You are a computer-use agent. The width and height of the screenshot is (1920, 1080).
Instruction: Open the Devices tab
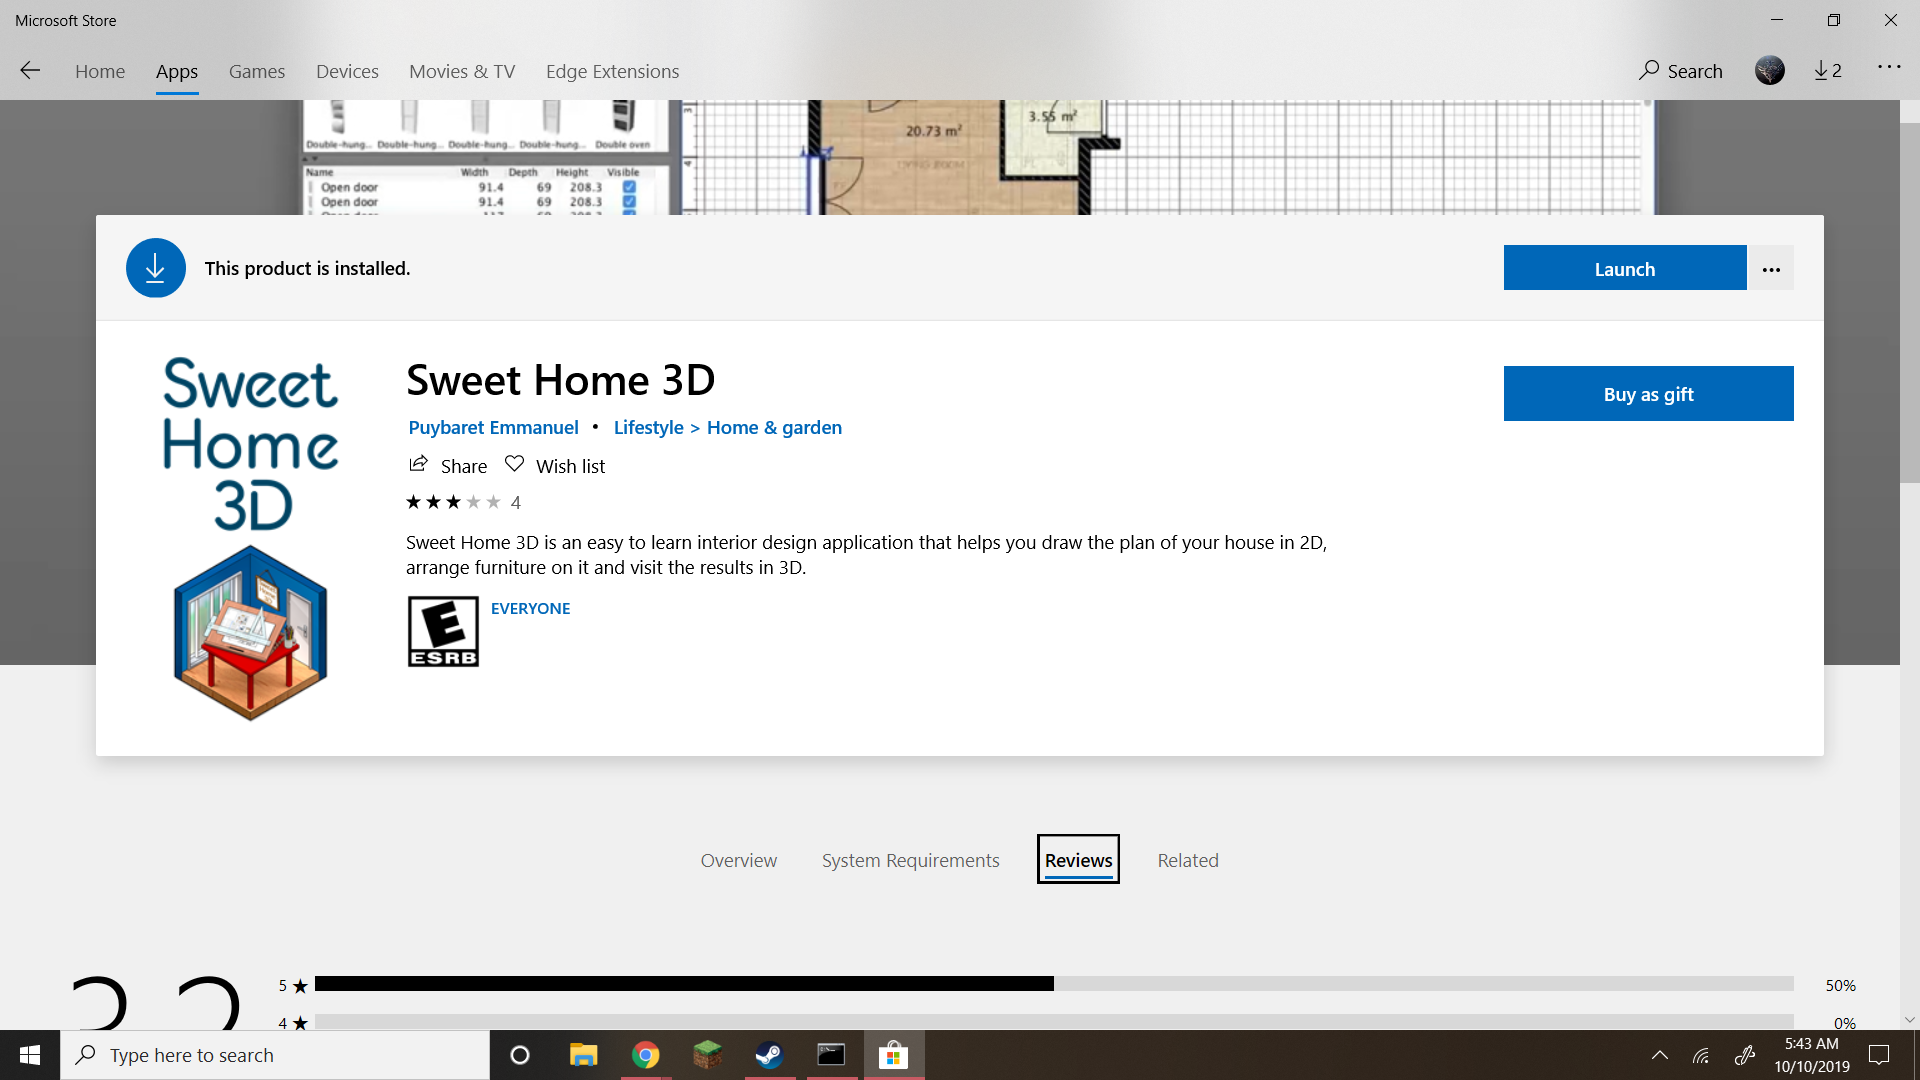pos(347,71)
